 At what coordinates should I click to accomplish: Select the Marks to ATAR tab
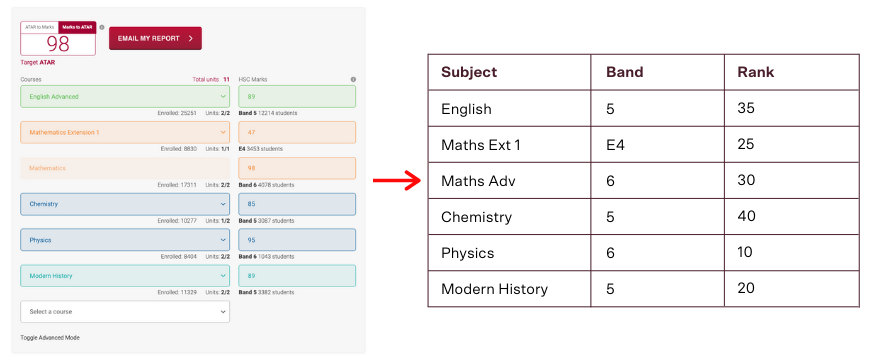coord(77,27)
